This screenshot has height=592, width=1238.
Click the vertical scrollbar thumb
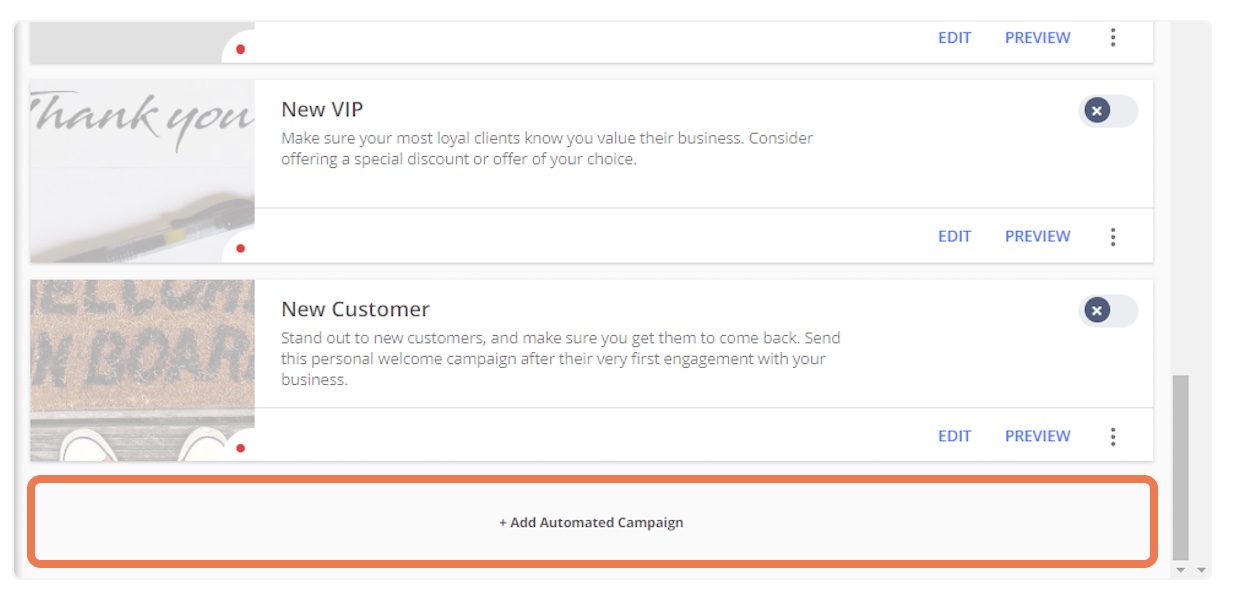pyautogui.click(x=1181, y=467)
